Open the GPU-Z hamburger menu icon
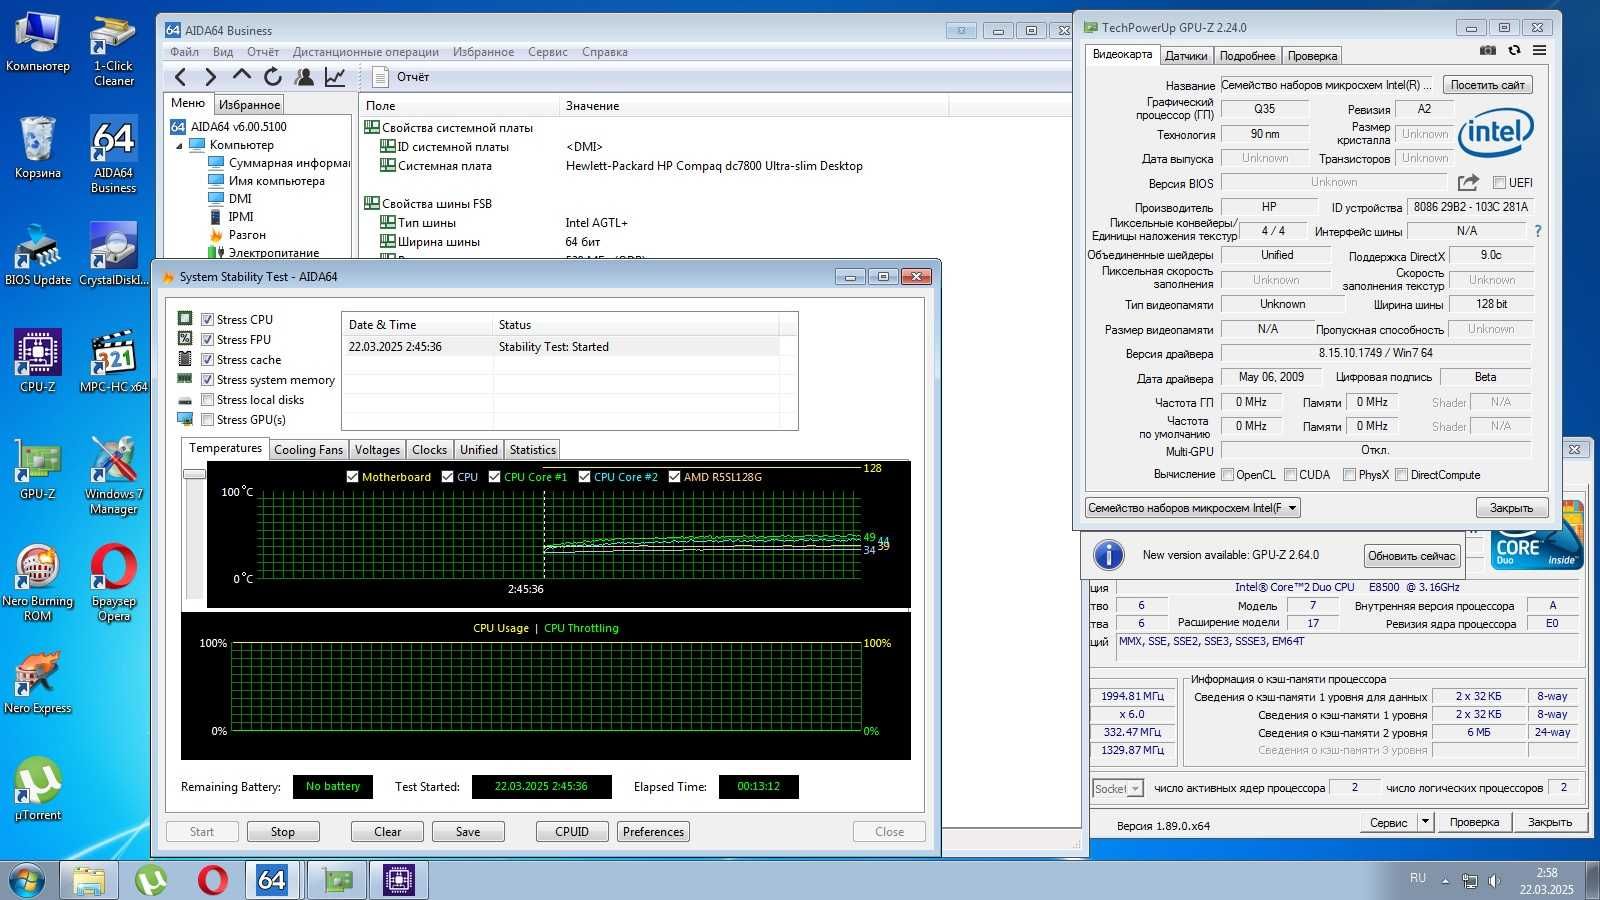The width and height of the screenshot is (1600, 900). pyautogui.click(x=1540, y=50)
